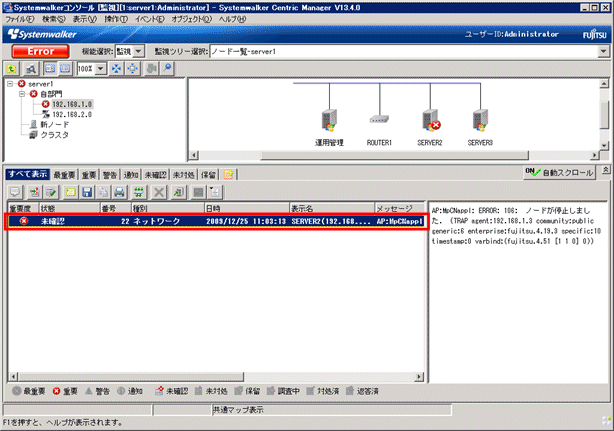Select the SERVER2 node with error mark
The image size is (614, 431).
point(431,120)
